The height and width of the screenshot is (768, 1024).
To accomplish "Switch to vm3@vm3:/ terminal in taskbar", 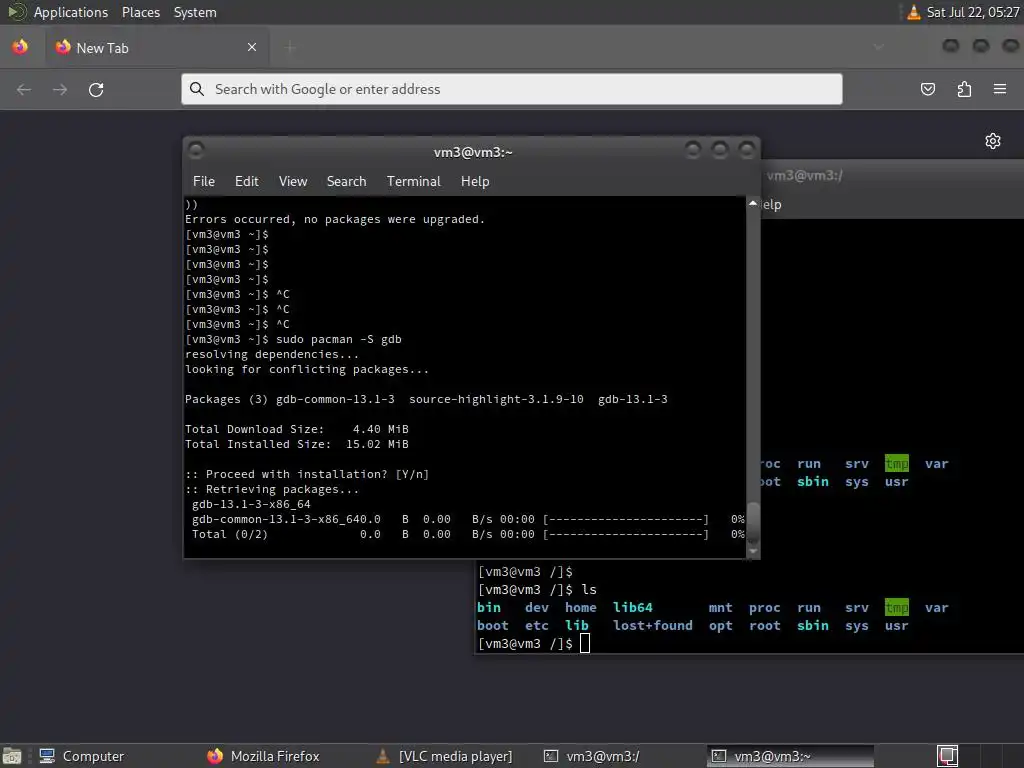I will (592, 756).
